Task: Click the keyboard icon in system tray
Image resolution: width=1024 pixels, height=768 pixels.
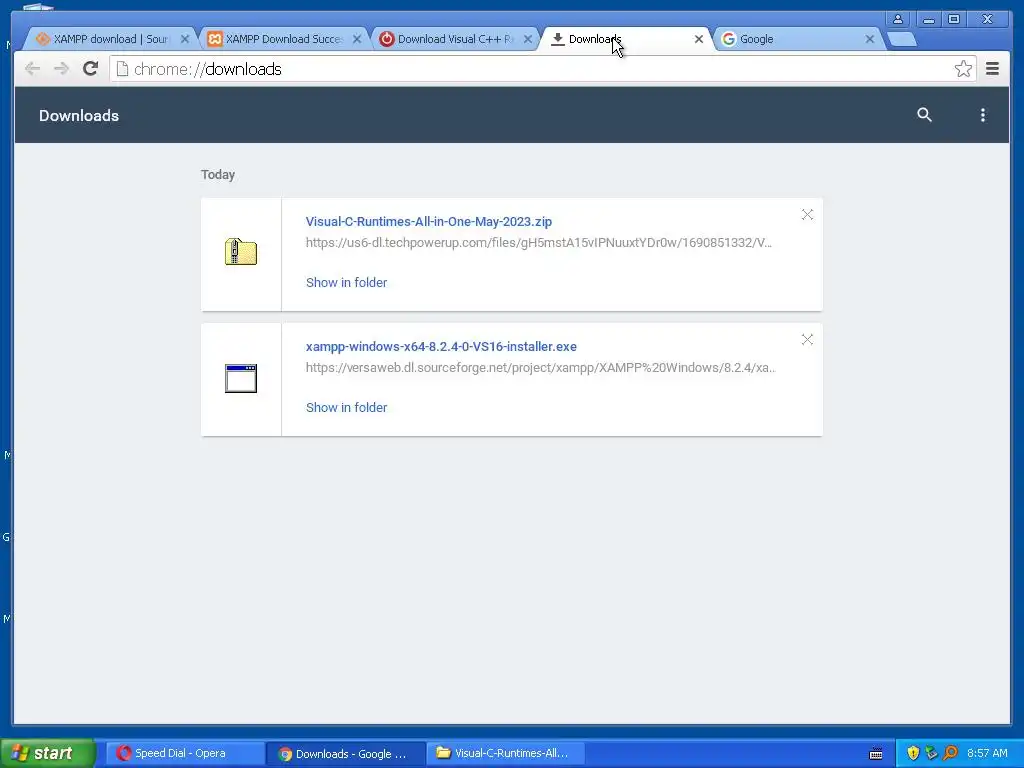Action: [x=876, y=754]
